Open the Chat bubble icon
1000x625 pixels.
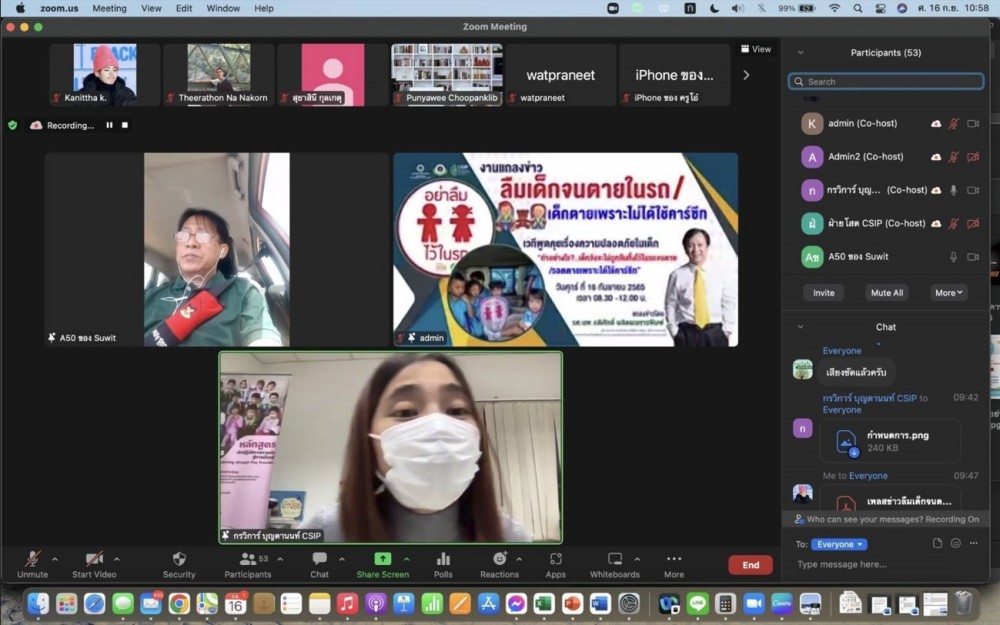coord(319,559)
